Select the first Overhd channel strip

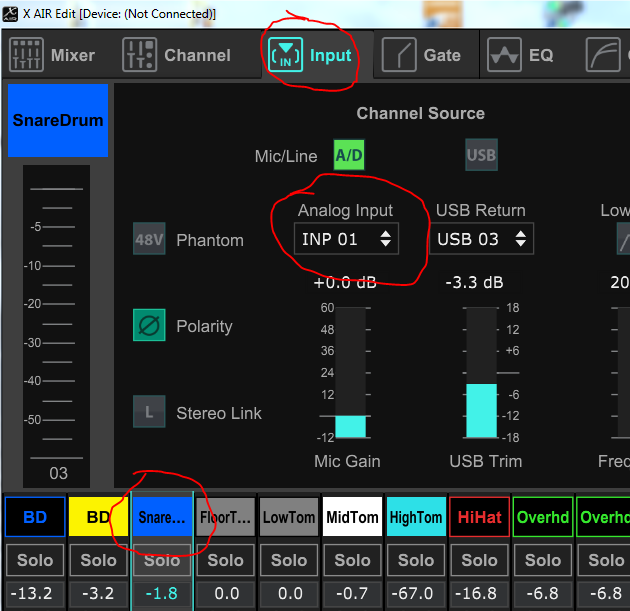(543, 517)
